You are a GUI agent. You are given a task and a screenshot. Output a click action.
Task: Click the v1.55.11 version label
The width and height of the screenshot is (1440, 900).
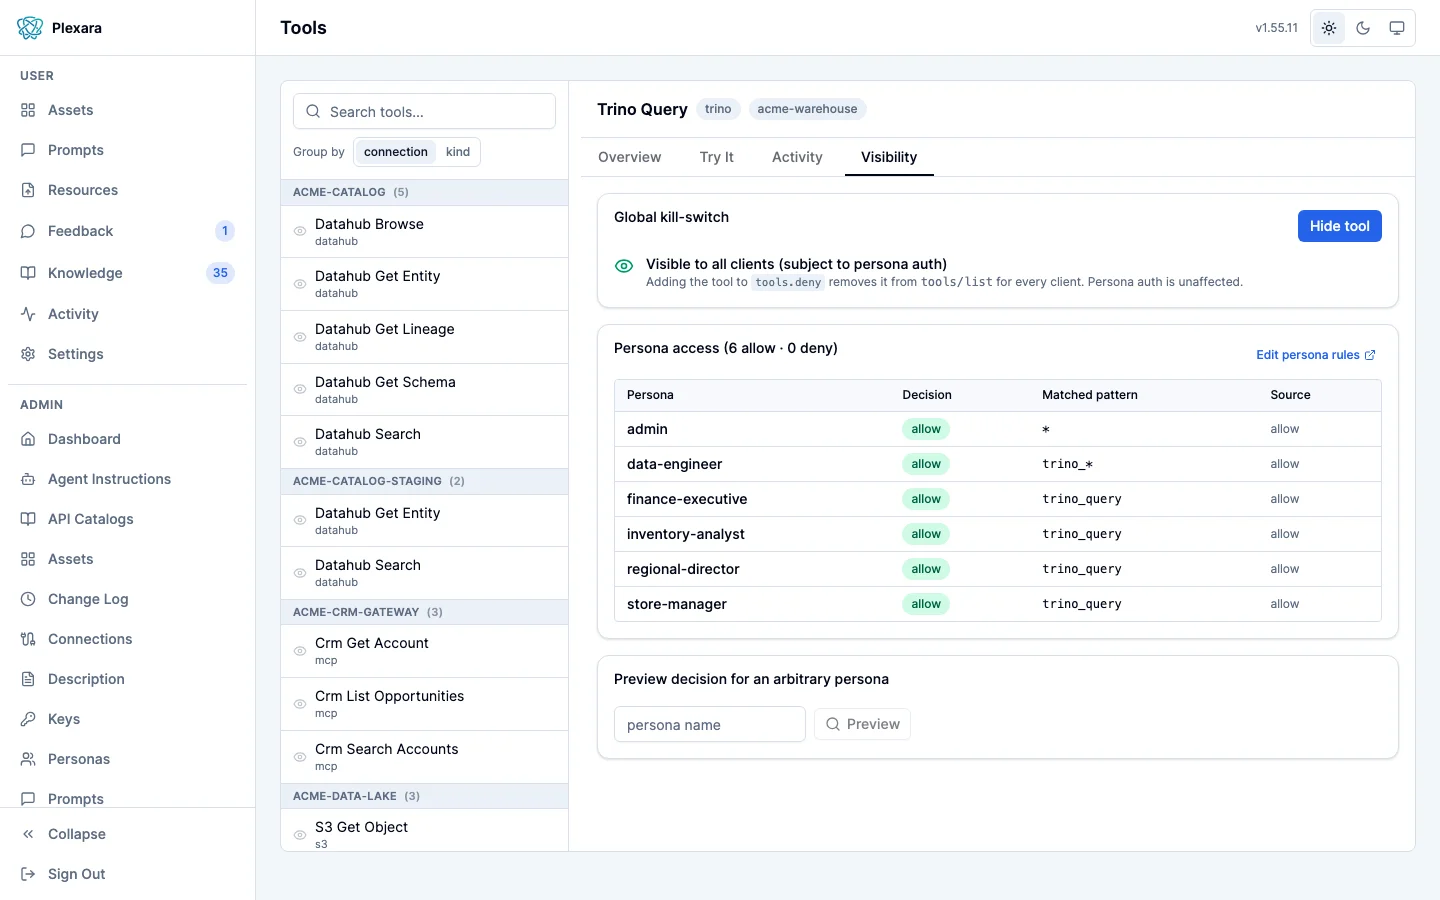[1277, 28]
